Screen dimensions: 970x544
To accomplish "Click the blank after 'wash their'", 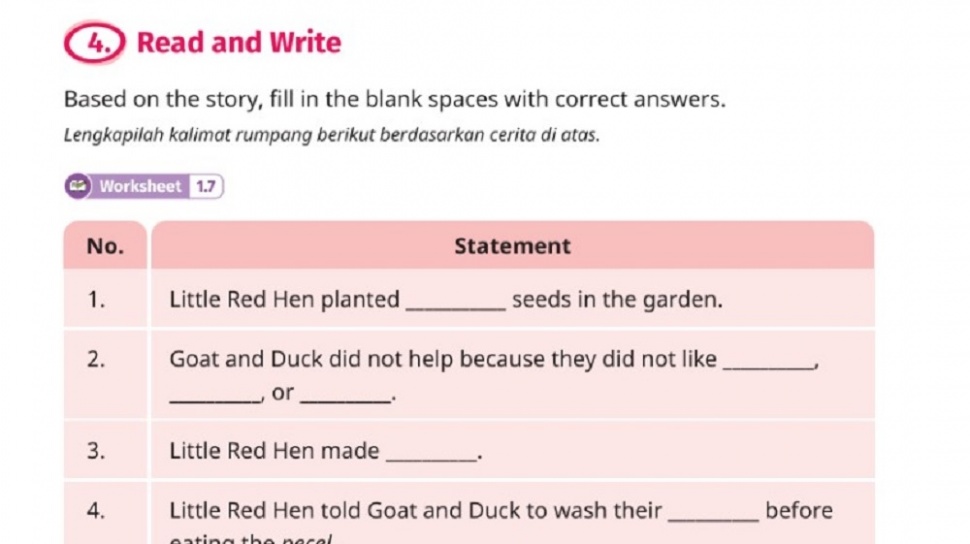I will pos(713,514).
